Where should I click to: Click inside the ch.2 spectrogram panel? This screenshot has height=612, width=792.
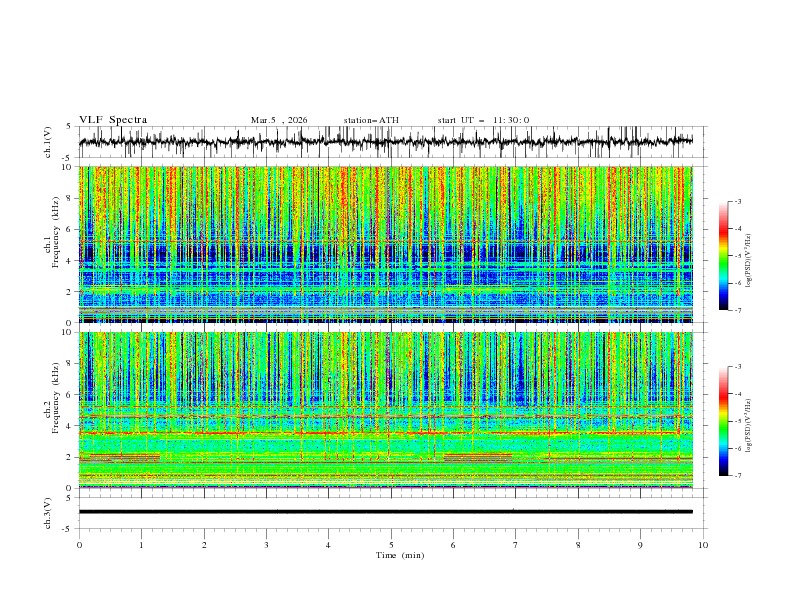[x=386, y=410]
